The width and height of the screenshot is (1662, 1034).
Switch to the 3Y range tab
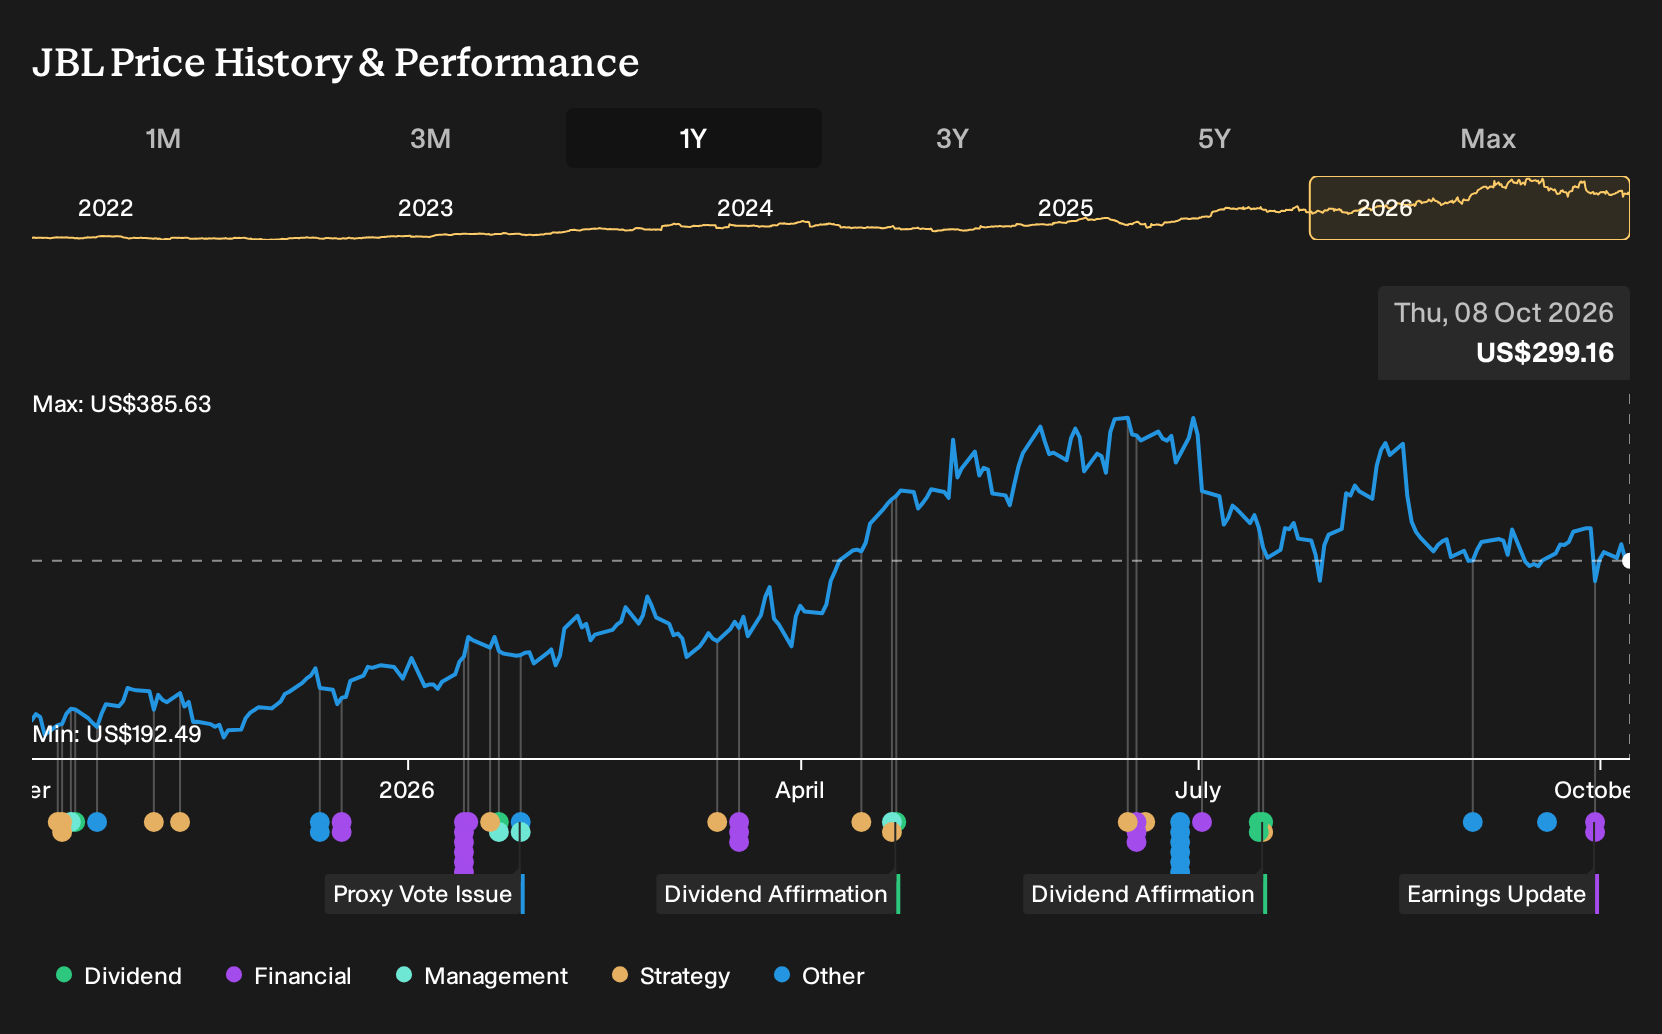pyautogui.click(x=952, y=138)
